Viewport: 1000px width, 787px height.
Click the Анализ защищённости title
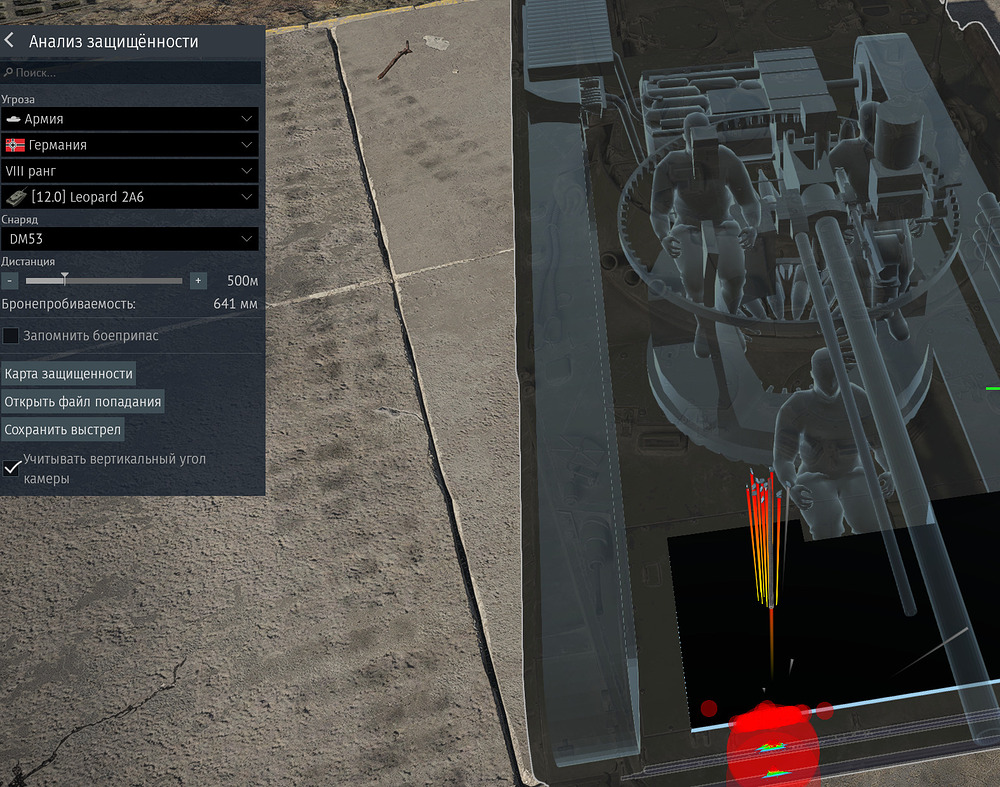pyautogui.click(x=114, y=41)
